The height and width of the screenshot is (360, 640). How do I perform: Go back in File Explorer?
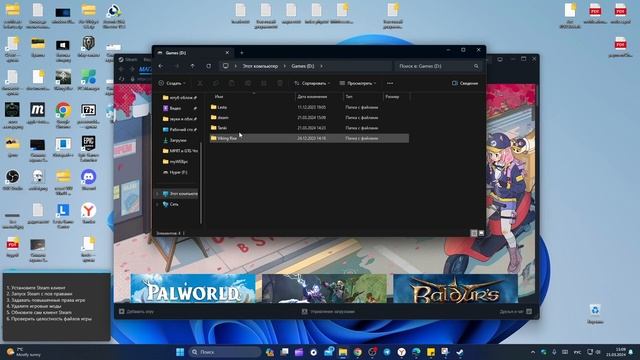tap(161, 66)
